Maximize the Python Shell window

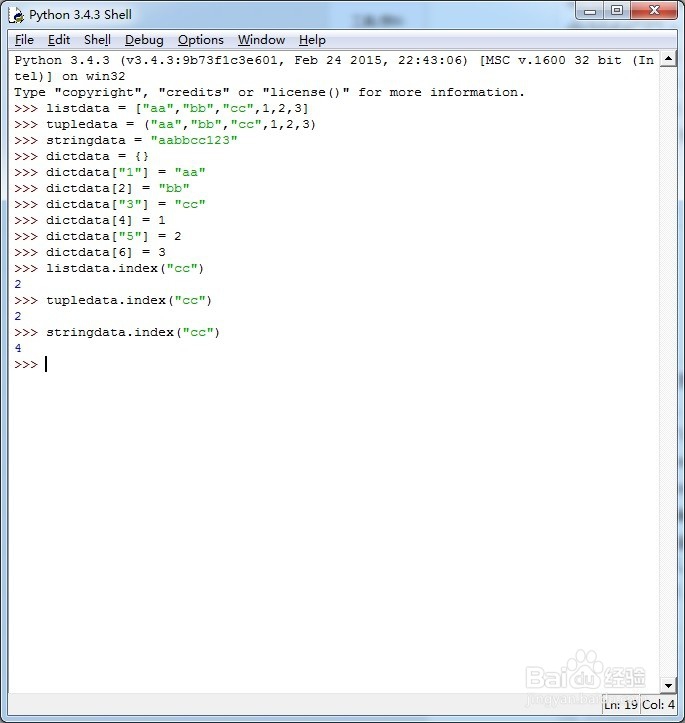617,11
